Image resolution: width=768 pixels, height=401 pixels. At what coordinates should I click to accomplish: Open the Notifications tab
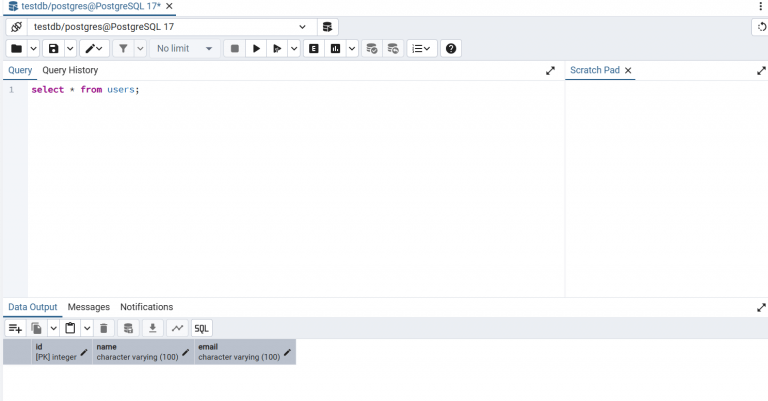tap(146, 307)
